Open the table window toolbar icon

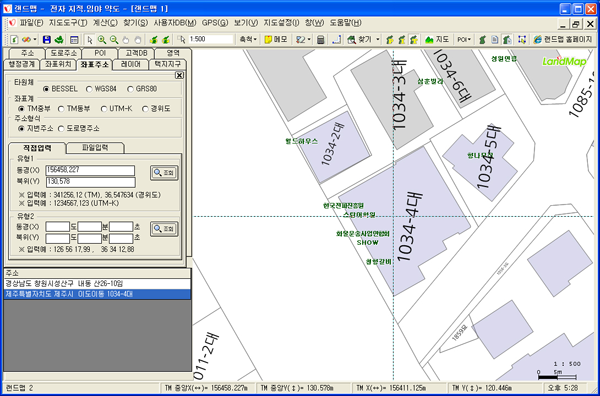tap(74, 39)
